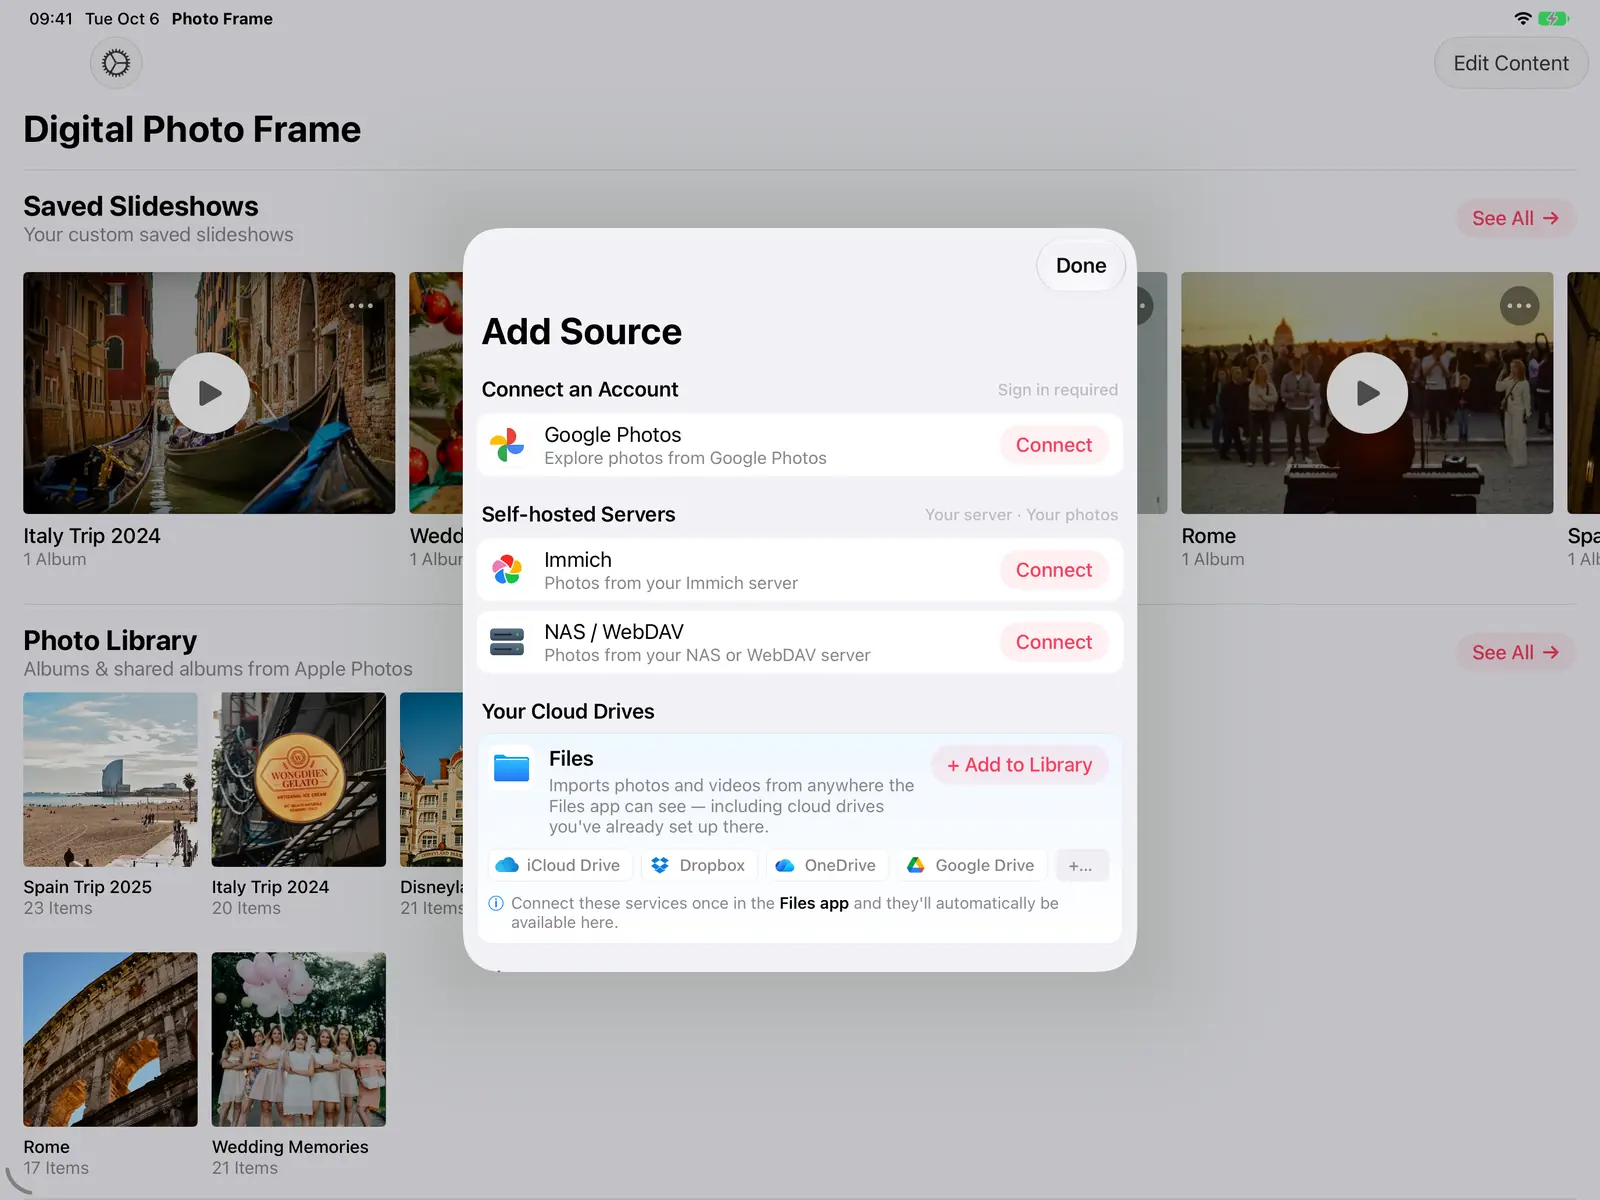1600x1200 pixels.
Task: Connect Google Photos account
Action: 1054,445
